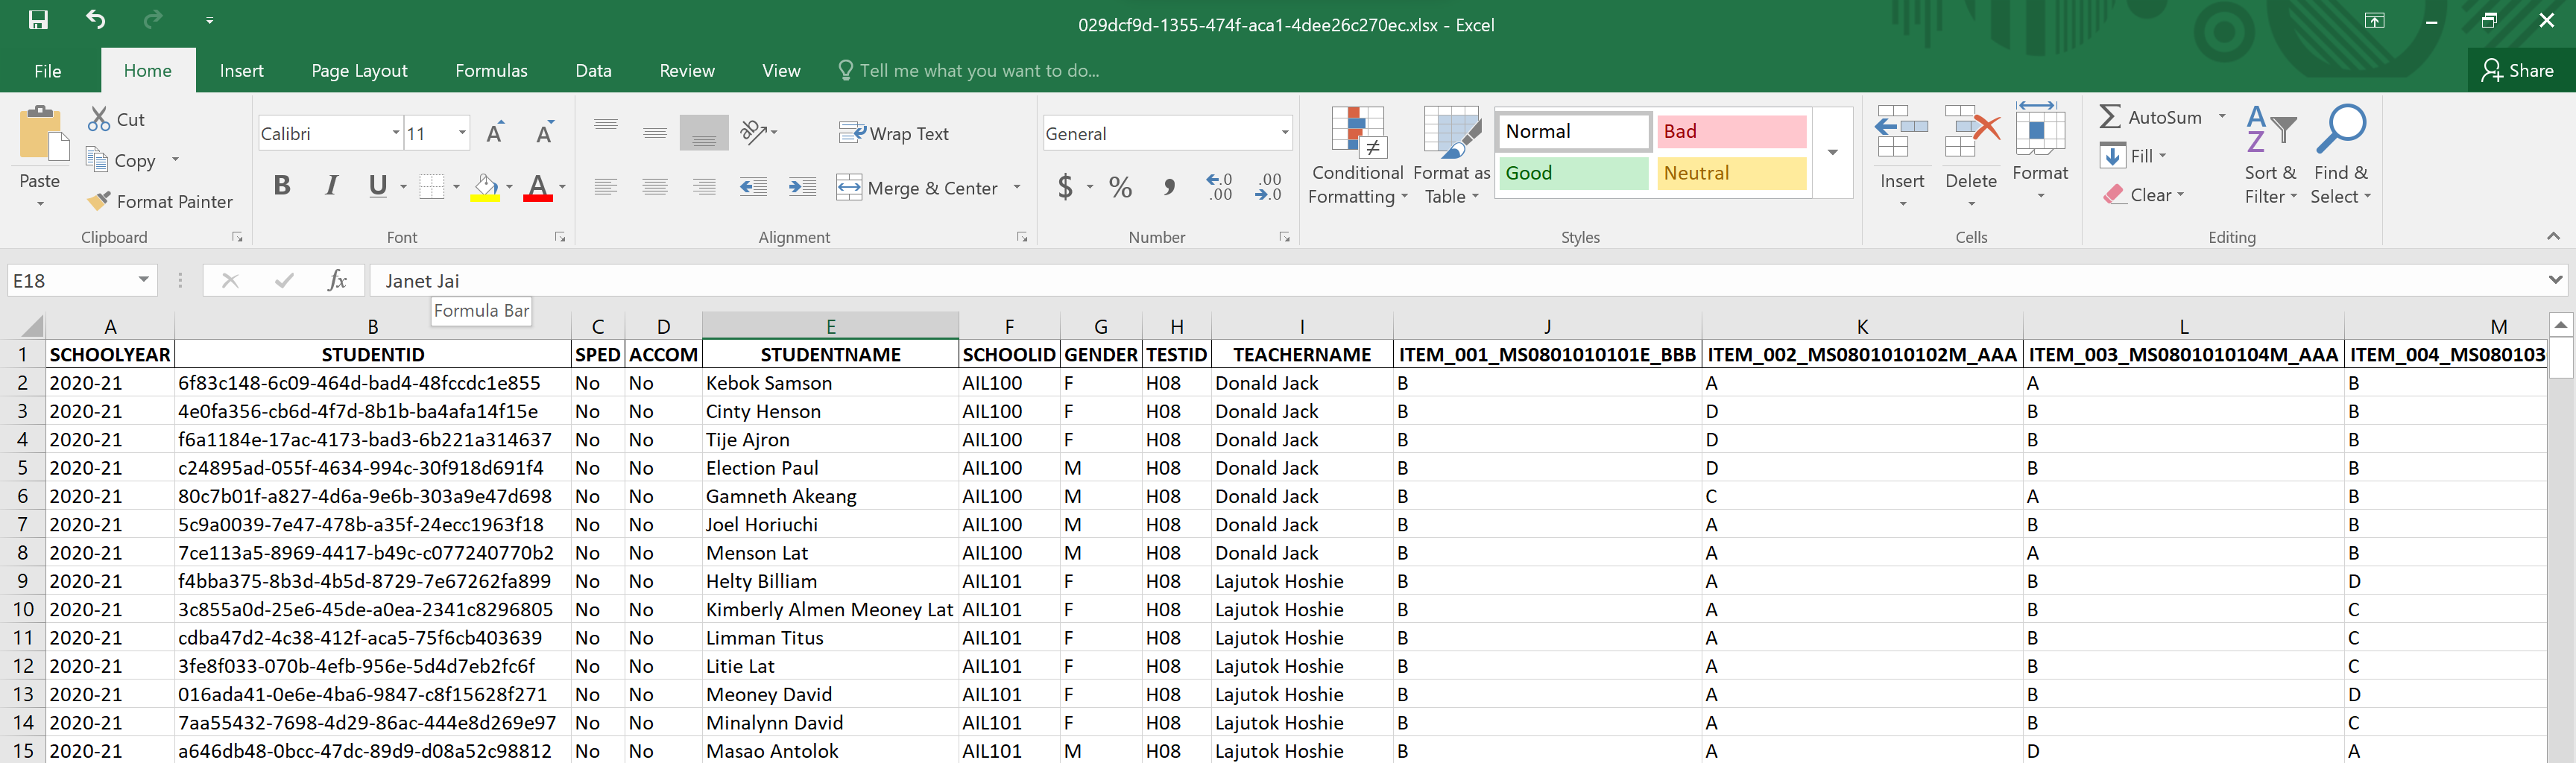Switch to the Page Layout tab
2576x763 pixels.
pyautogui.click(x=359, y=71)
